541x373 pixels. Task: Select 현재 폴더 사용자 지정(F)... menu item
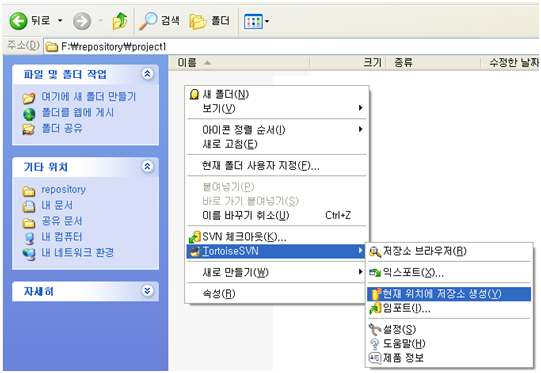pos(277,166)
